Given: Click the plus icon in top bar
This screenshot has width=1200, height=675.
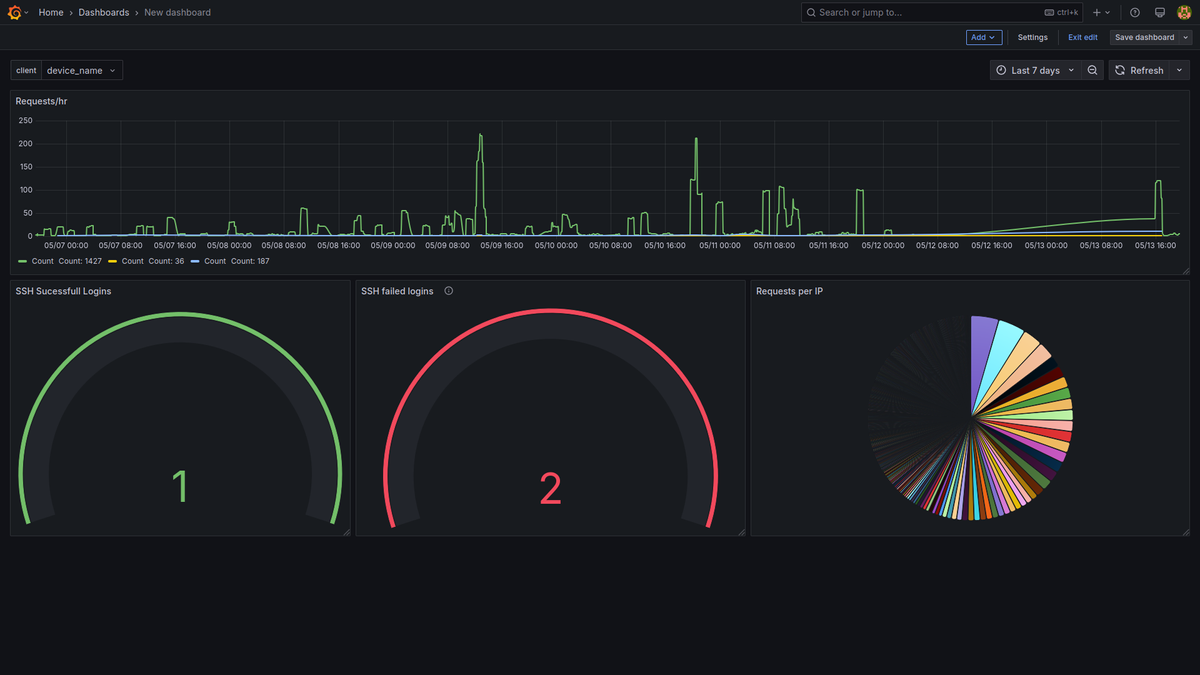Looking at the screenshot, I should pos(1097,13).
